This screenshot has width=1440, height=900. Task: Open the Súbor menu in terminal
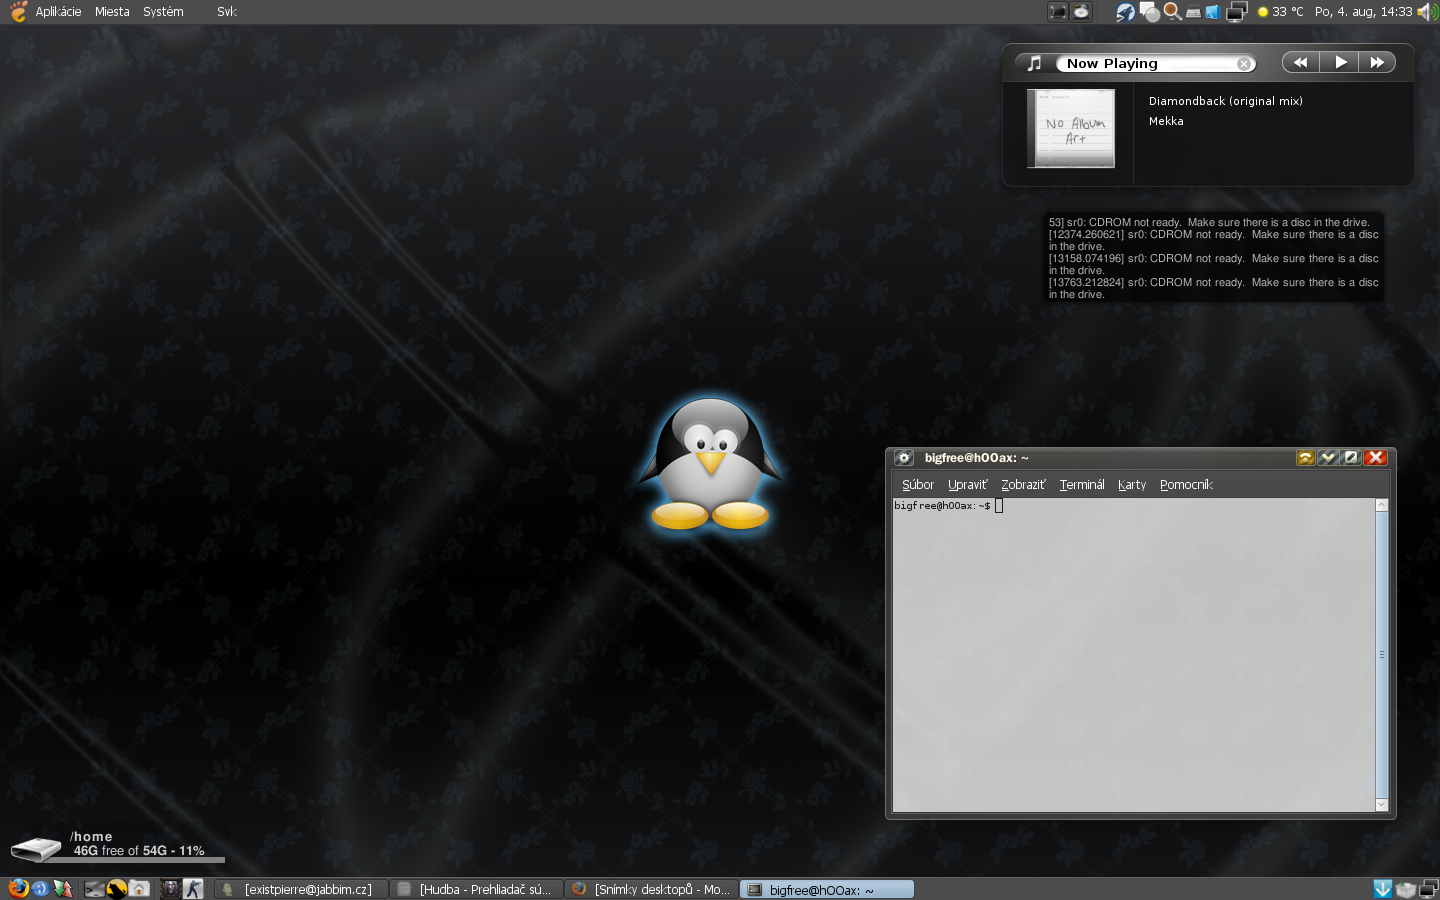[x=917, y=485]
